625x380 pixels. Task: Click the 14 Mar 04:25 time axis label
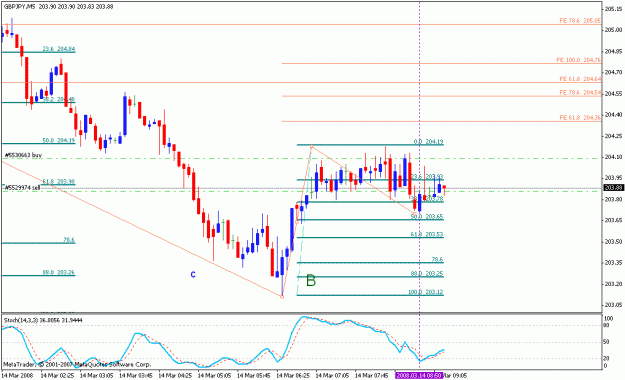[175, 376]
